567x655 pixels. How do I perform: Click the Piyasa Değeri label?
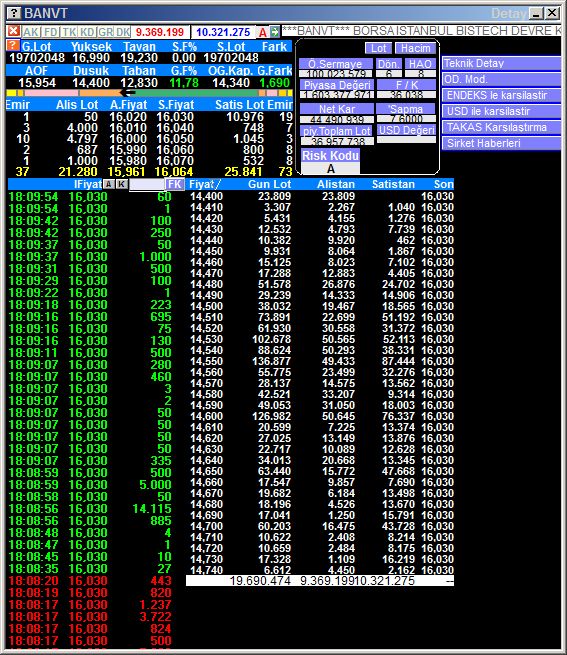click(x=337, y=84)
